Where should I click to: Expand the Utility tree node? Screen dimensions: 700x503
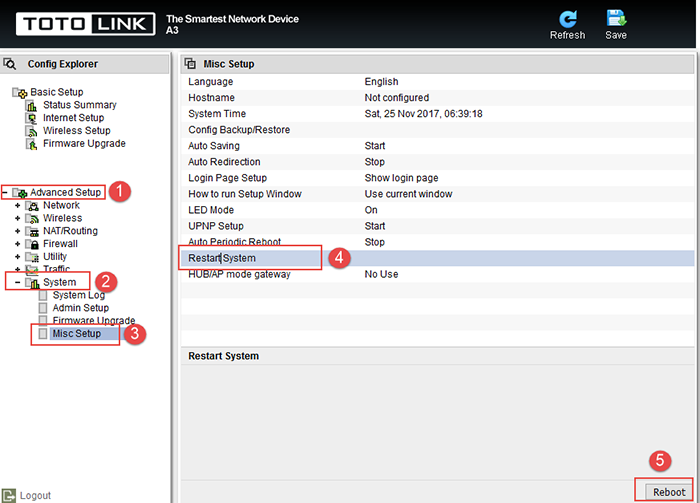pyautogui.click(x=17, y=257)
